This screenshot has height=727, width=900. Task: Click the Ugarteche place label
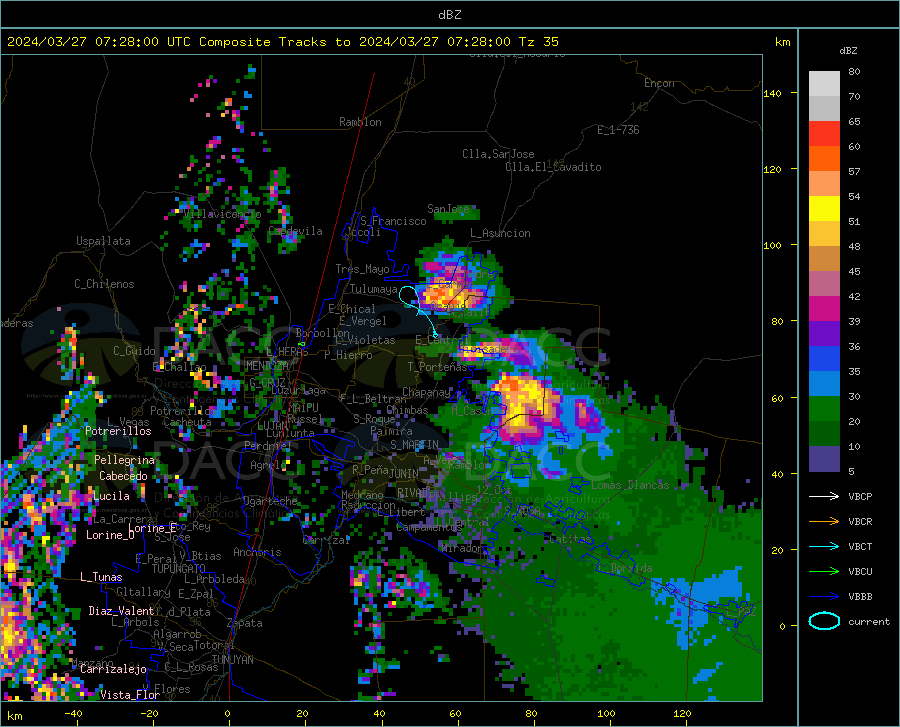point(270,501)
